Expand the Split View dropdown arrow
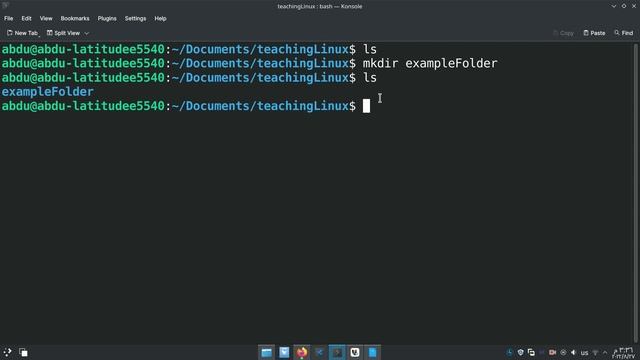The image size is (640, 360). 87,33
